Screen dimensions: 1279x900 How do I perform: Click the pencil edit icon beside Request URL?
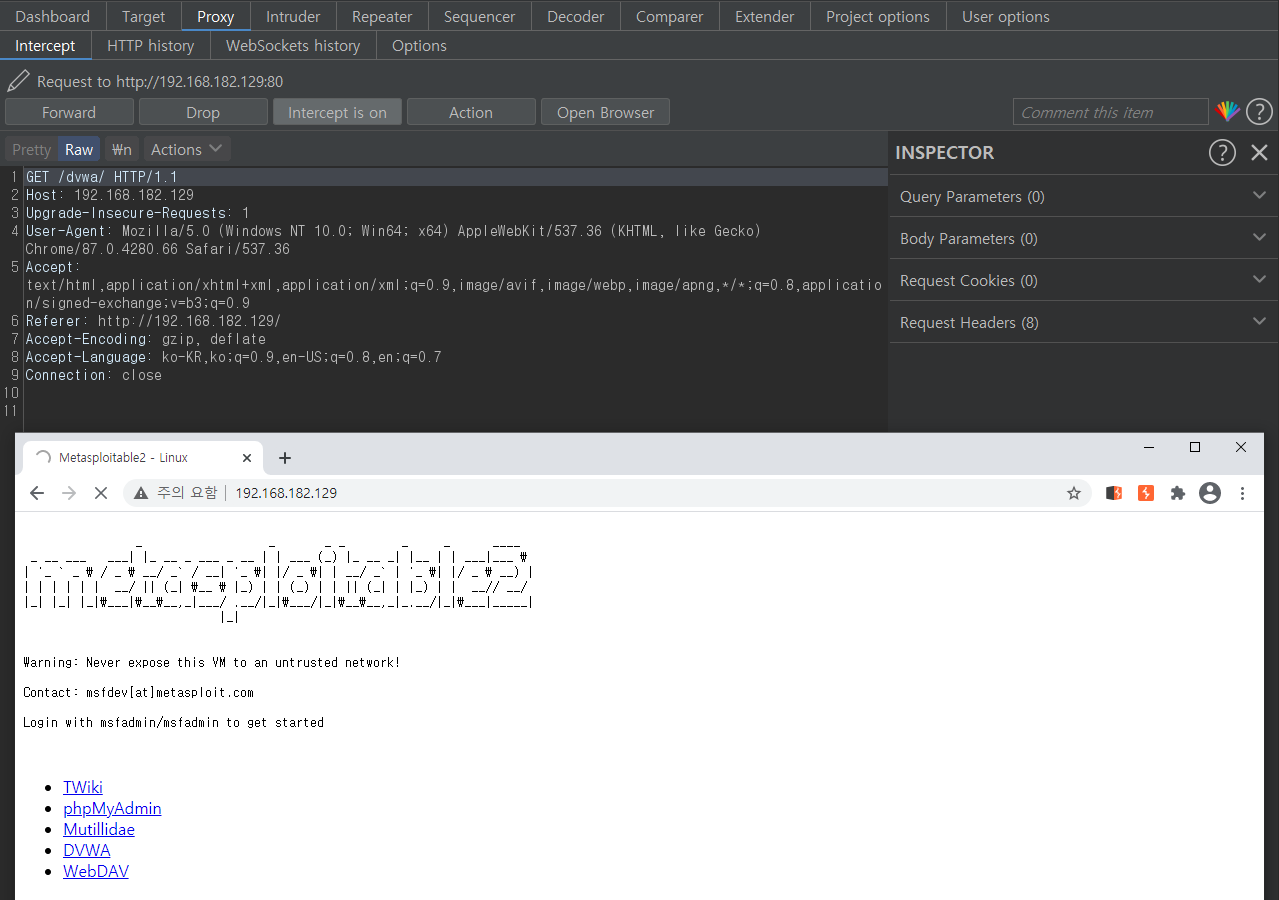(18, 81)
